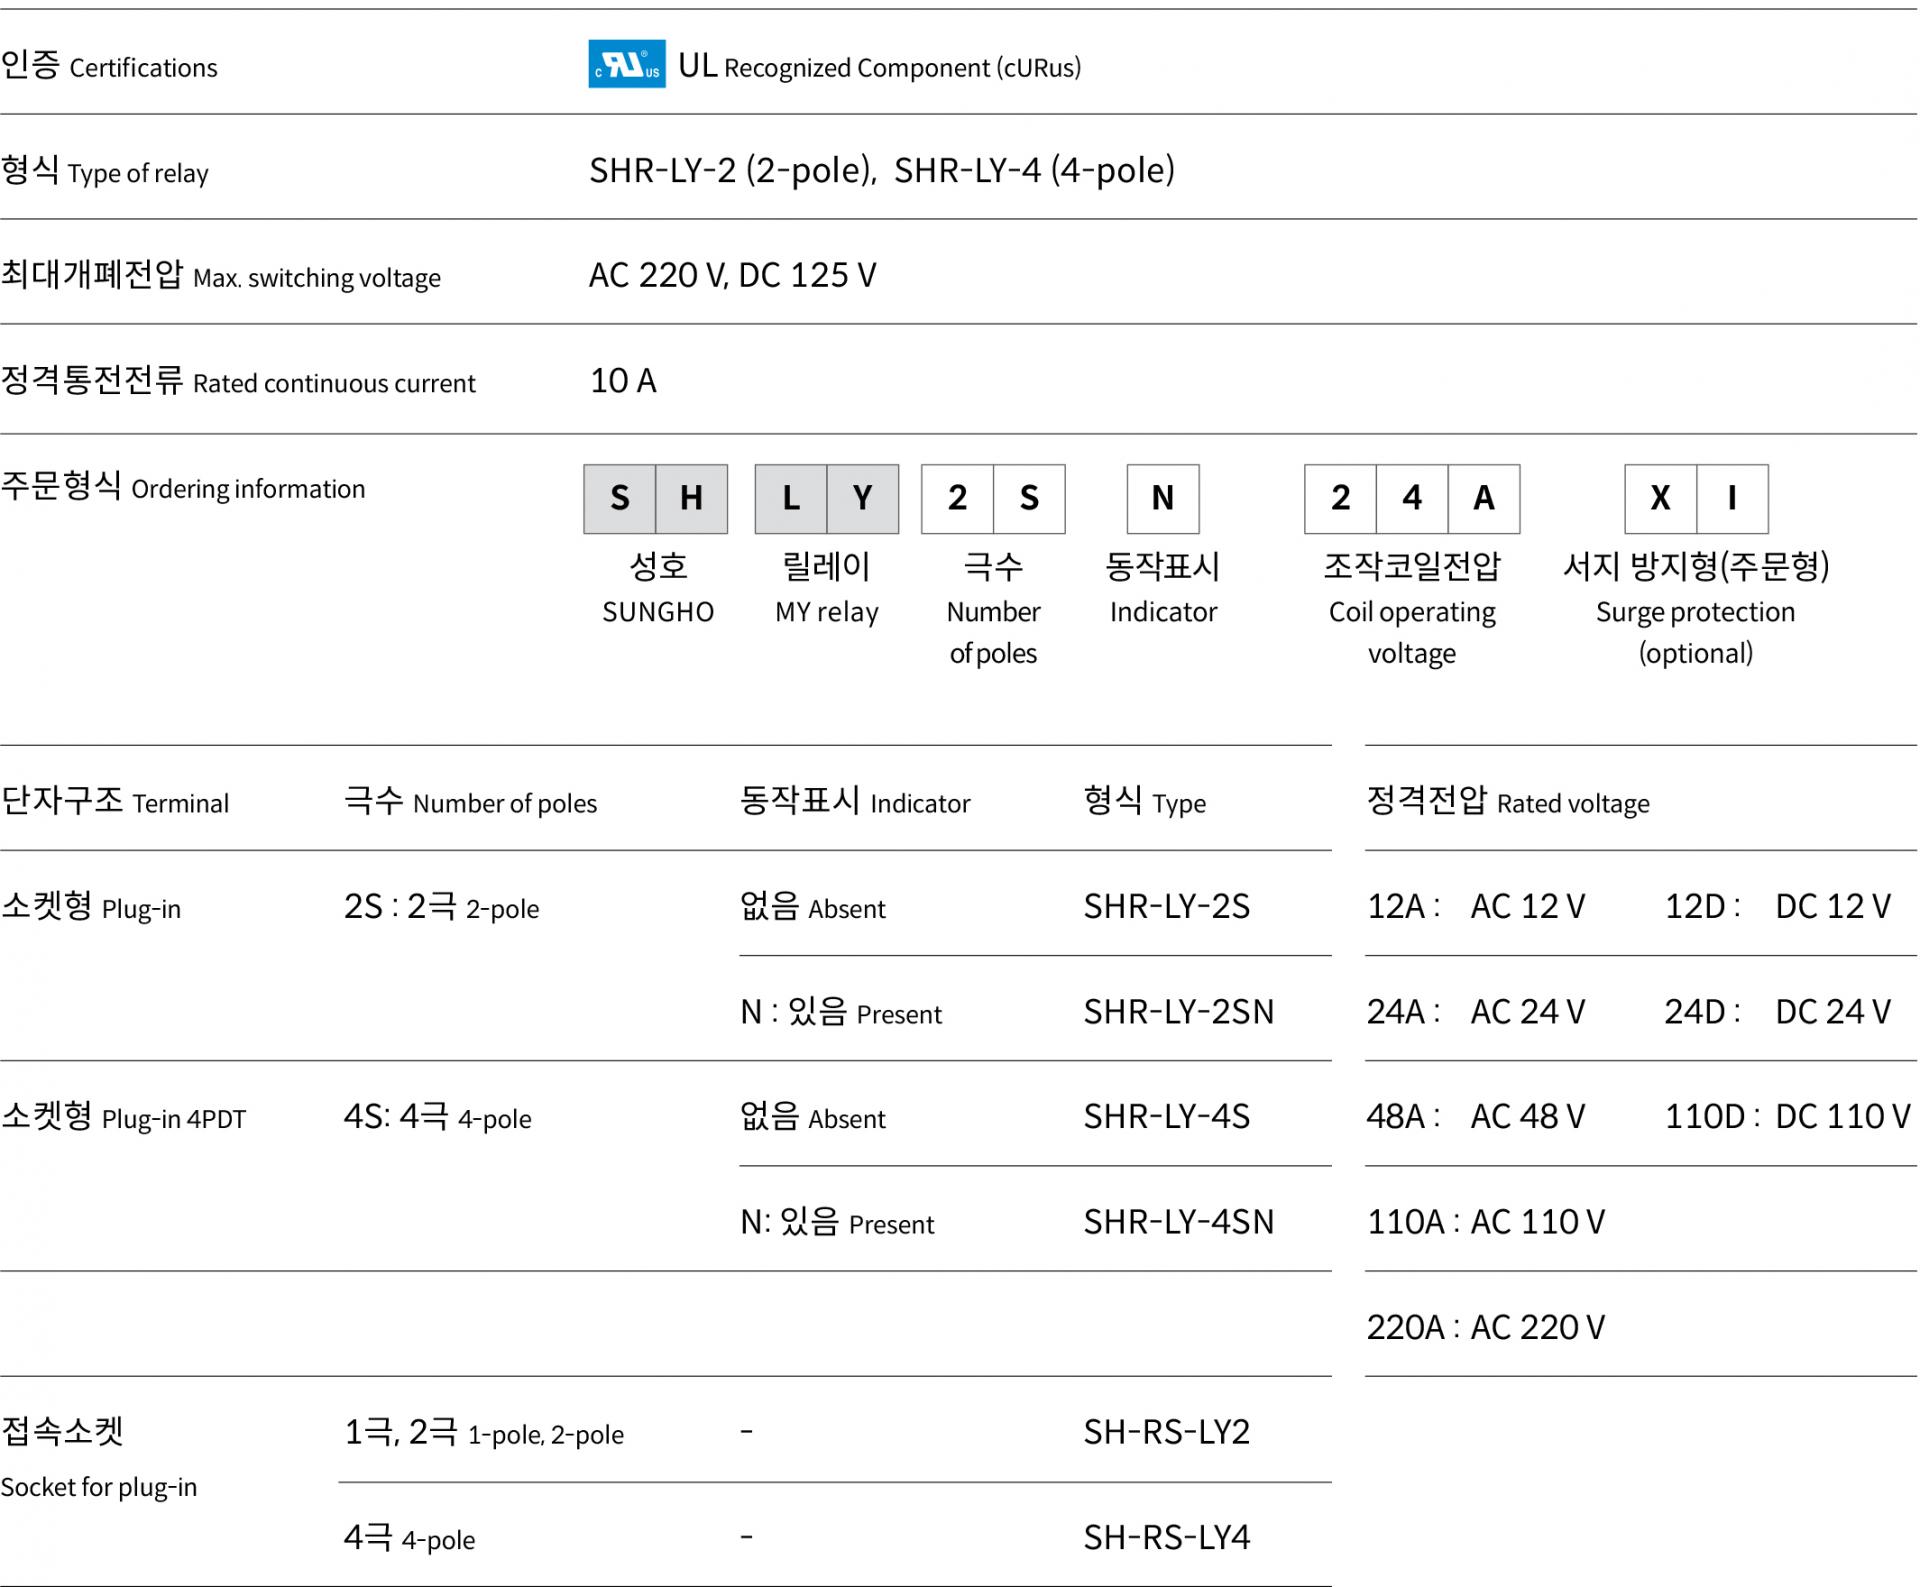Click the 'Number of poles' ordering label

pos(993,632)
